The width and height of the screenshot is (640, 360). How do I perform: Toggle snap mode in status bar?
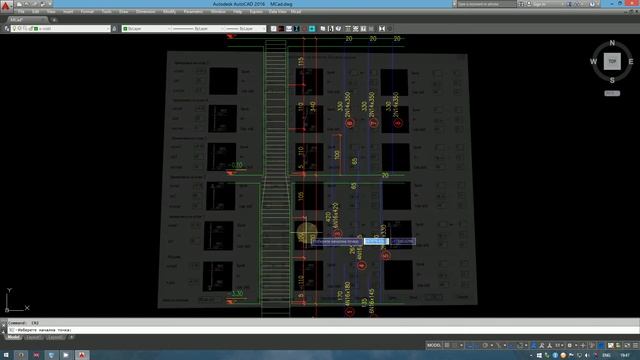pyautogui.click(x=455, y=345)
